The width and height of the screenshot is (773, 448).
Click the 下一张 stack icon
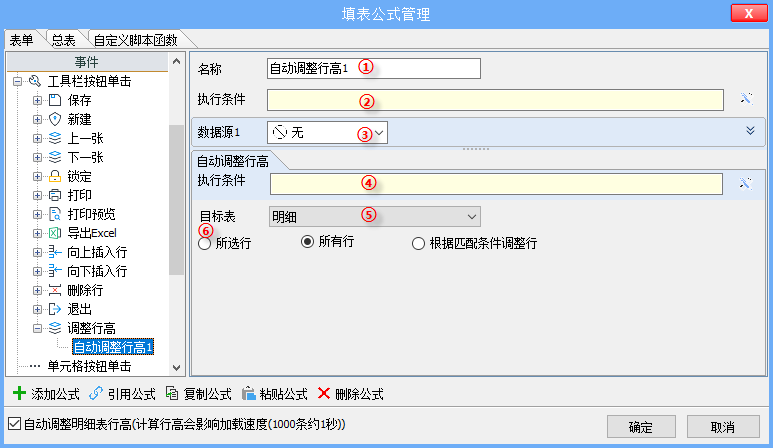pyautogui.click(x=55, y=157)
